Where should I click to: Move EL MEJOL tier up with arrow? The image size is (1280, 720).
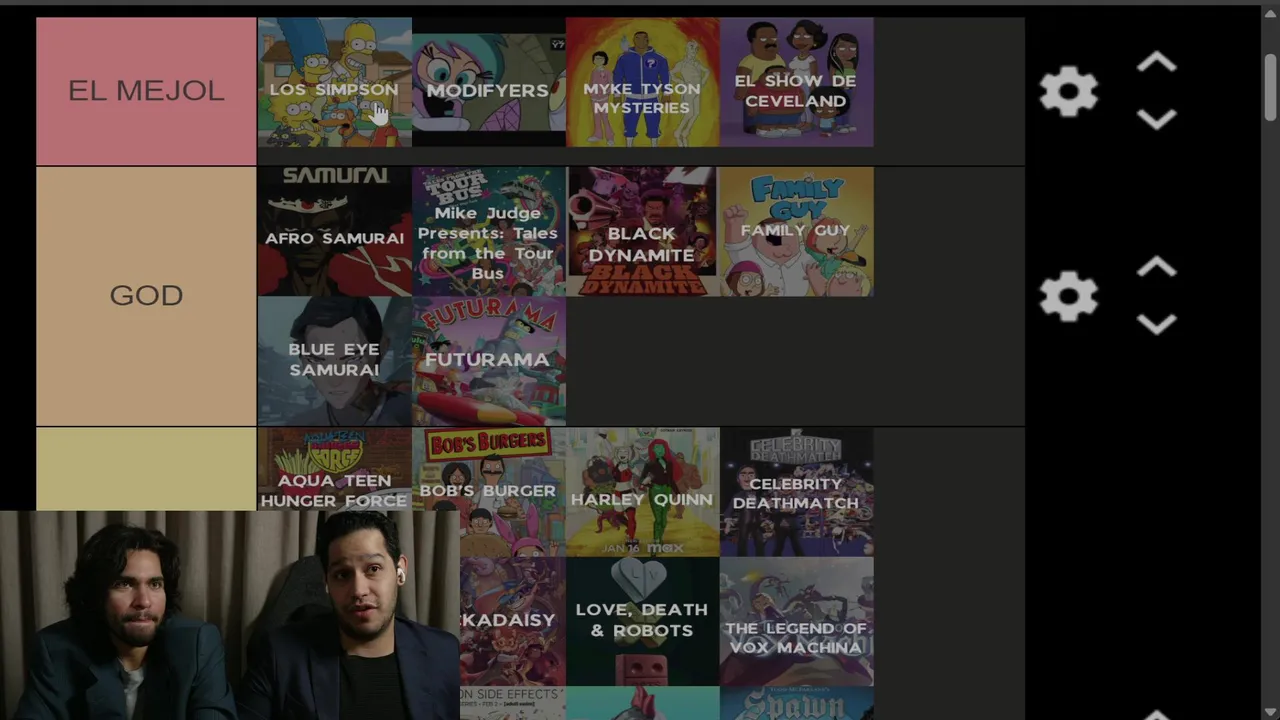1157,63
